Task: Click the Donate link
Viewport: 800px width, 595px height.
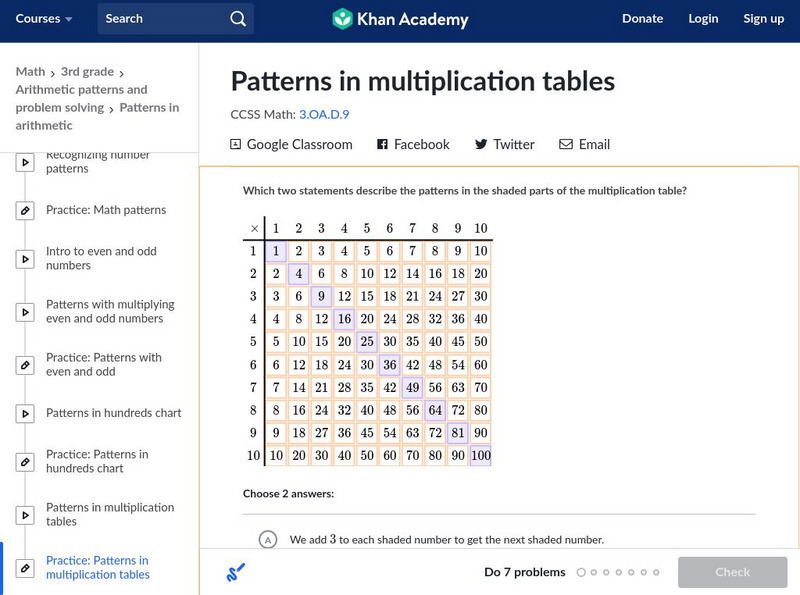Action: coord(642,19)
